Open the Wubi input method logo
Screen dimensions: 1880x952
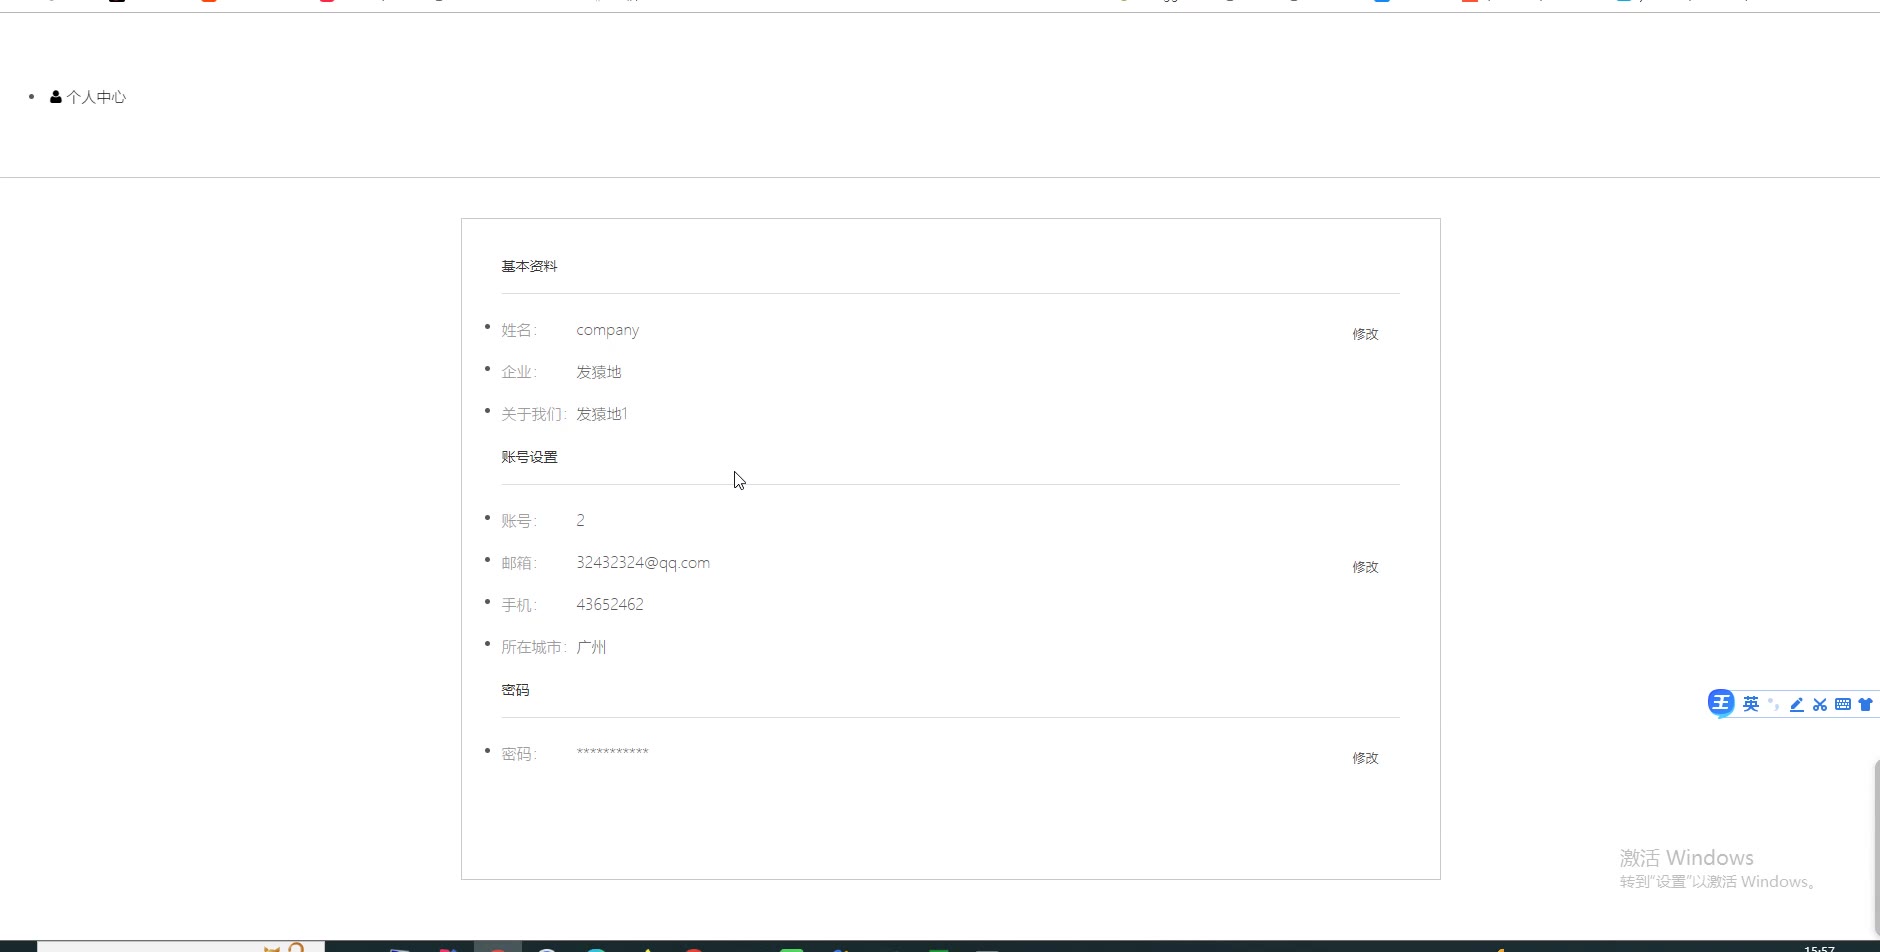click(x=1720, y=704)
